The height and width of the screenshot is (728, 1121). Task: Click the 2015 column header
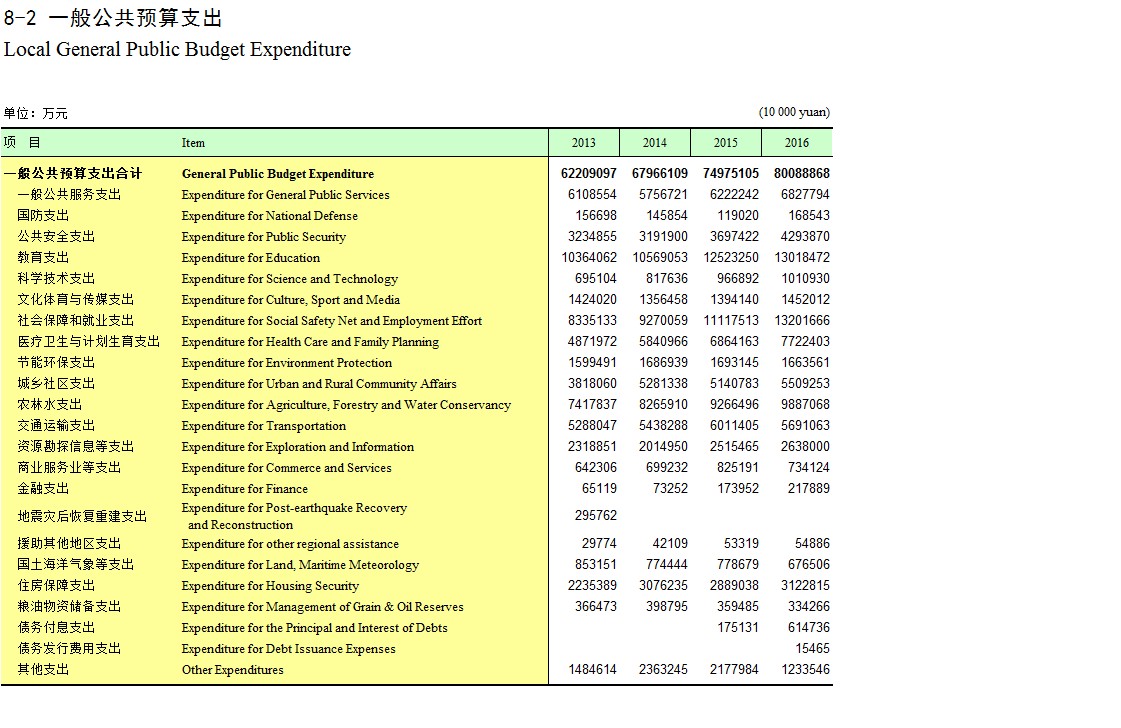(x=725, y=143)
